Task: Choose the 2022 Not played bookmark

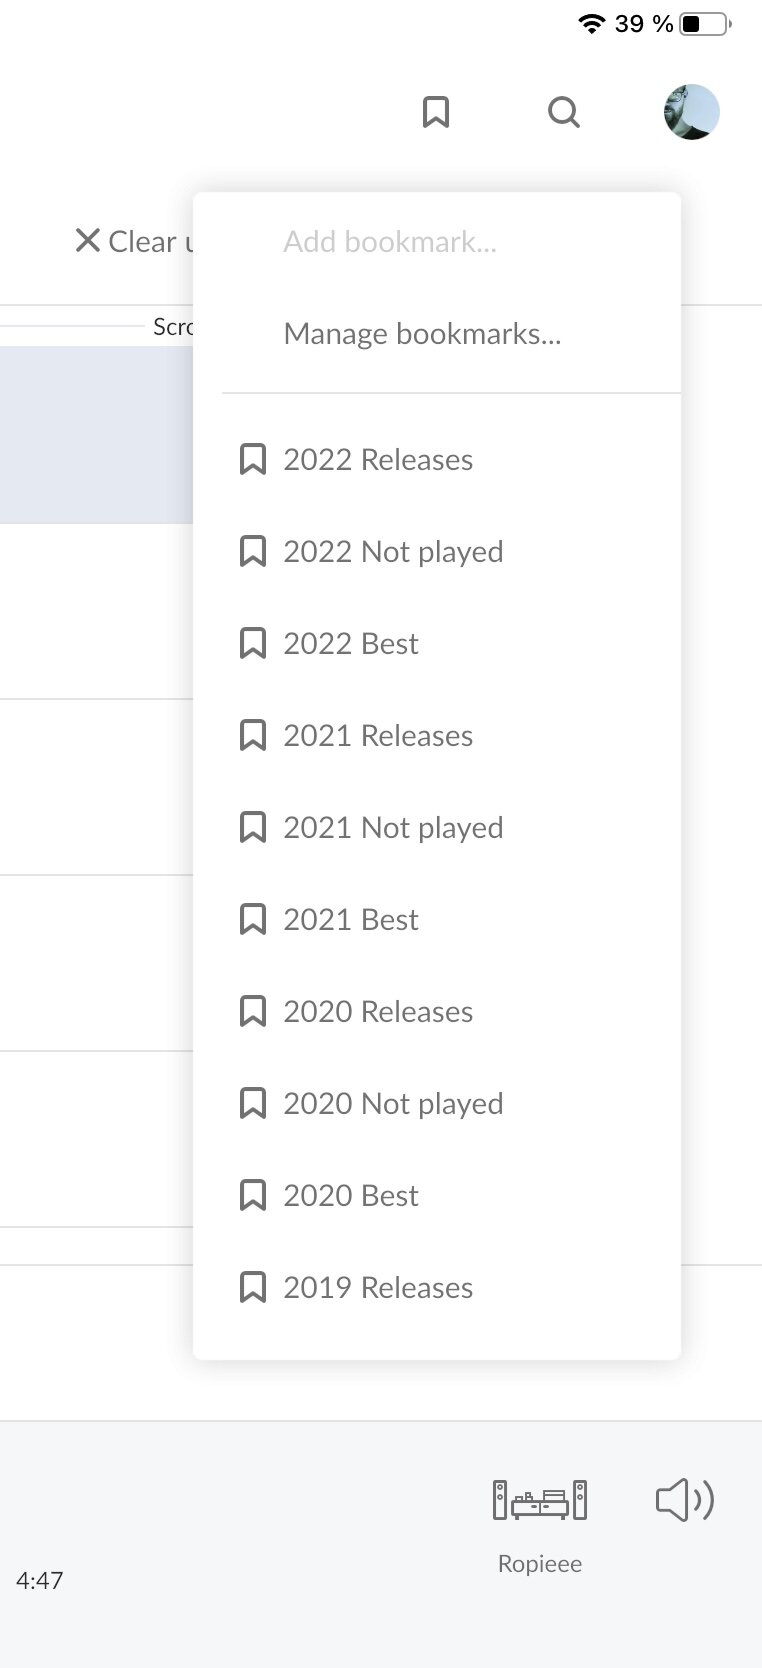Action: [393, 552]
